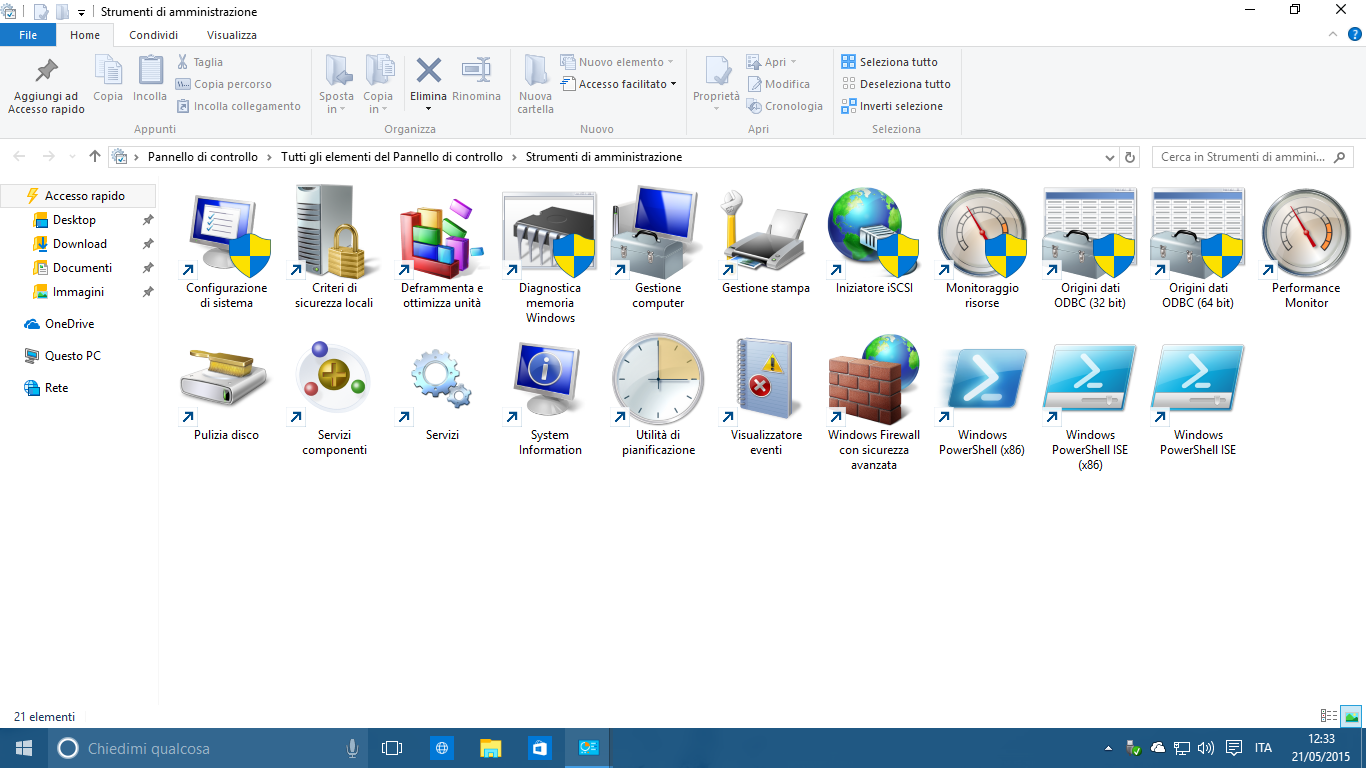
Task: Click Nuova cartella button
Action: click(x=536, y=86)
